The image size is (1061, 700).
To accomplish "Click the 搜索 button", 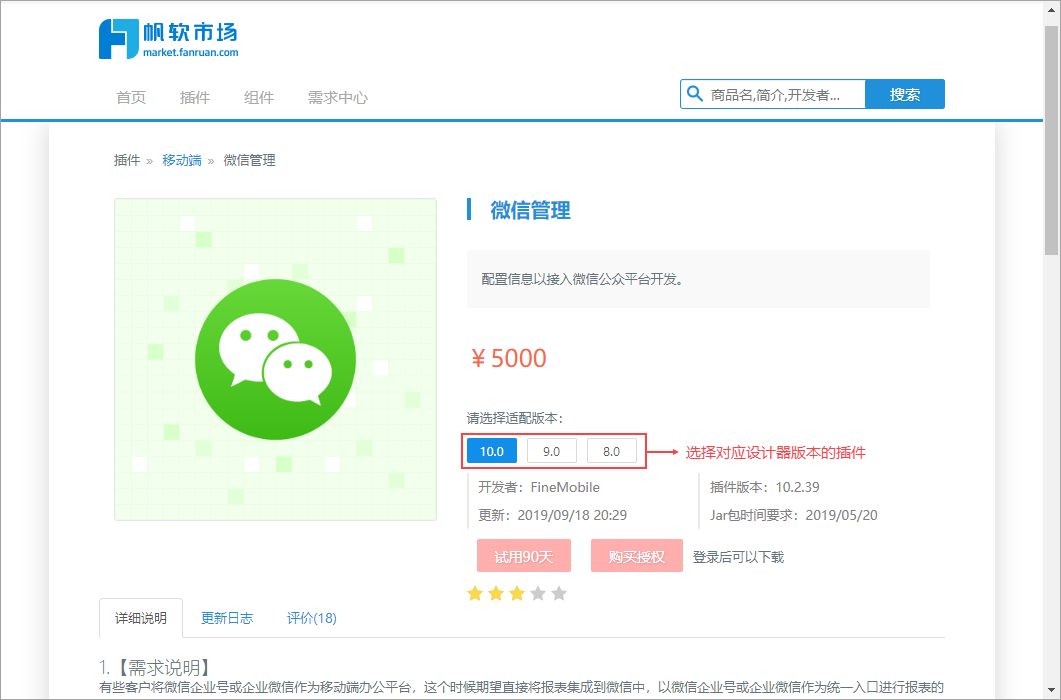I will 905,94.
